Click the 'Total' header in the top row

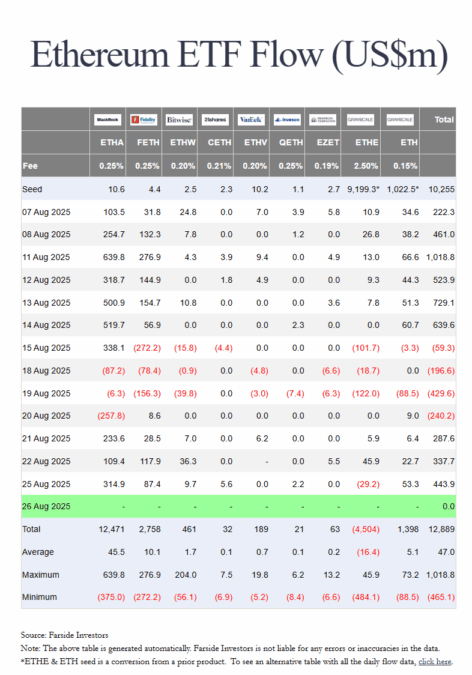444,120
